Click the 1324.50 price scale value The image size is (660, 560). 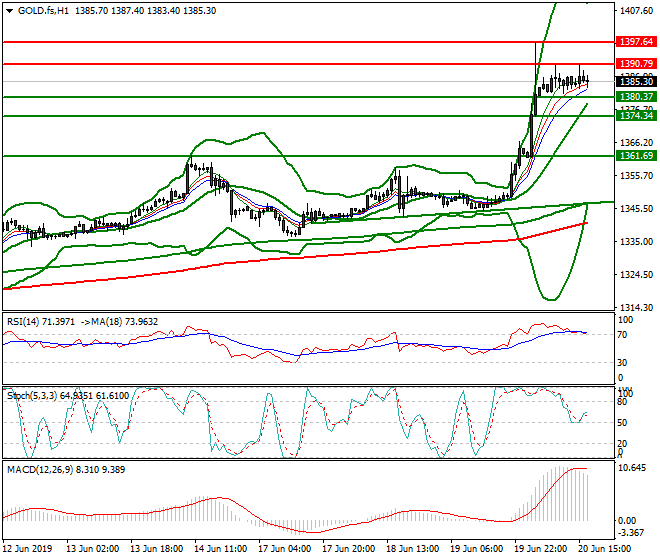point(636,275)
